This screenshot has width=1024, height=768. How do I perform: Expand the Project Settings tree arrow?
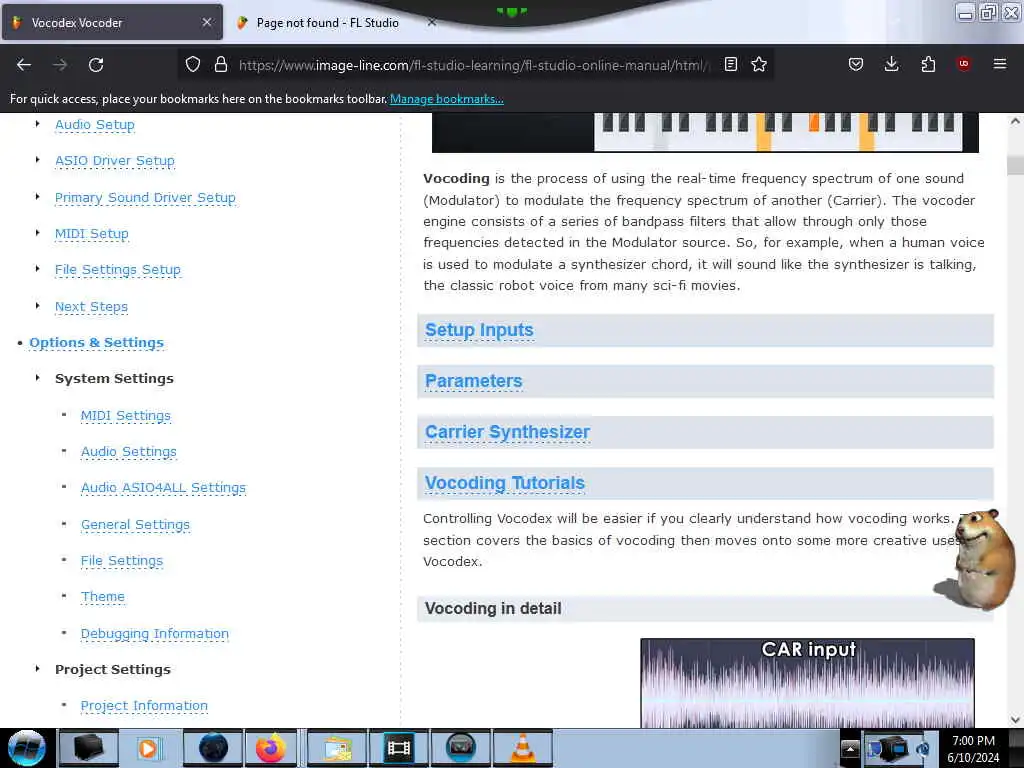pyautogui.click(x=37, y=669)
